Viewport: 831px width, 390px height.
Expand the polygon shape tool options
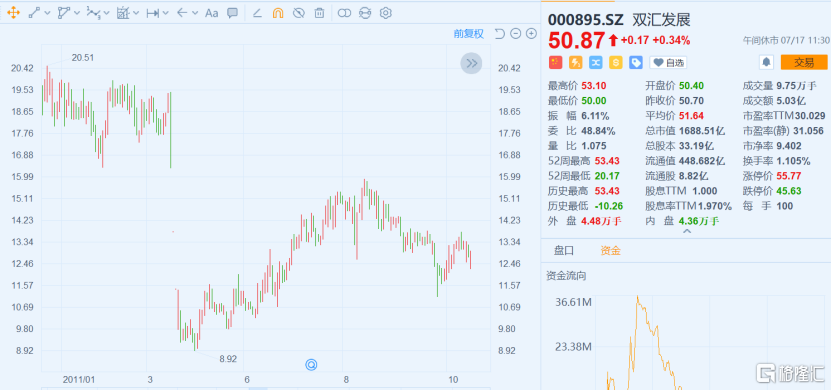click(77, 13)
